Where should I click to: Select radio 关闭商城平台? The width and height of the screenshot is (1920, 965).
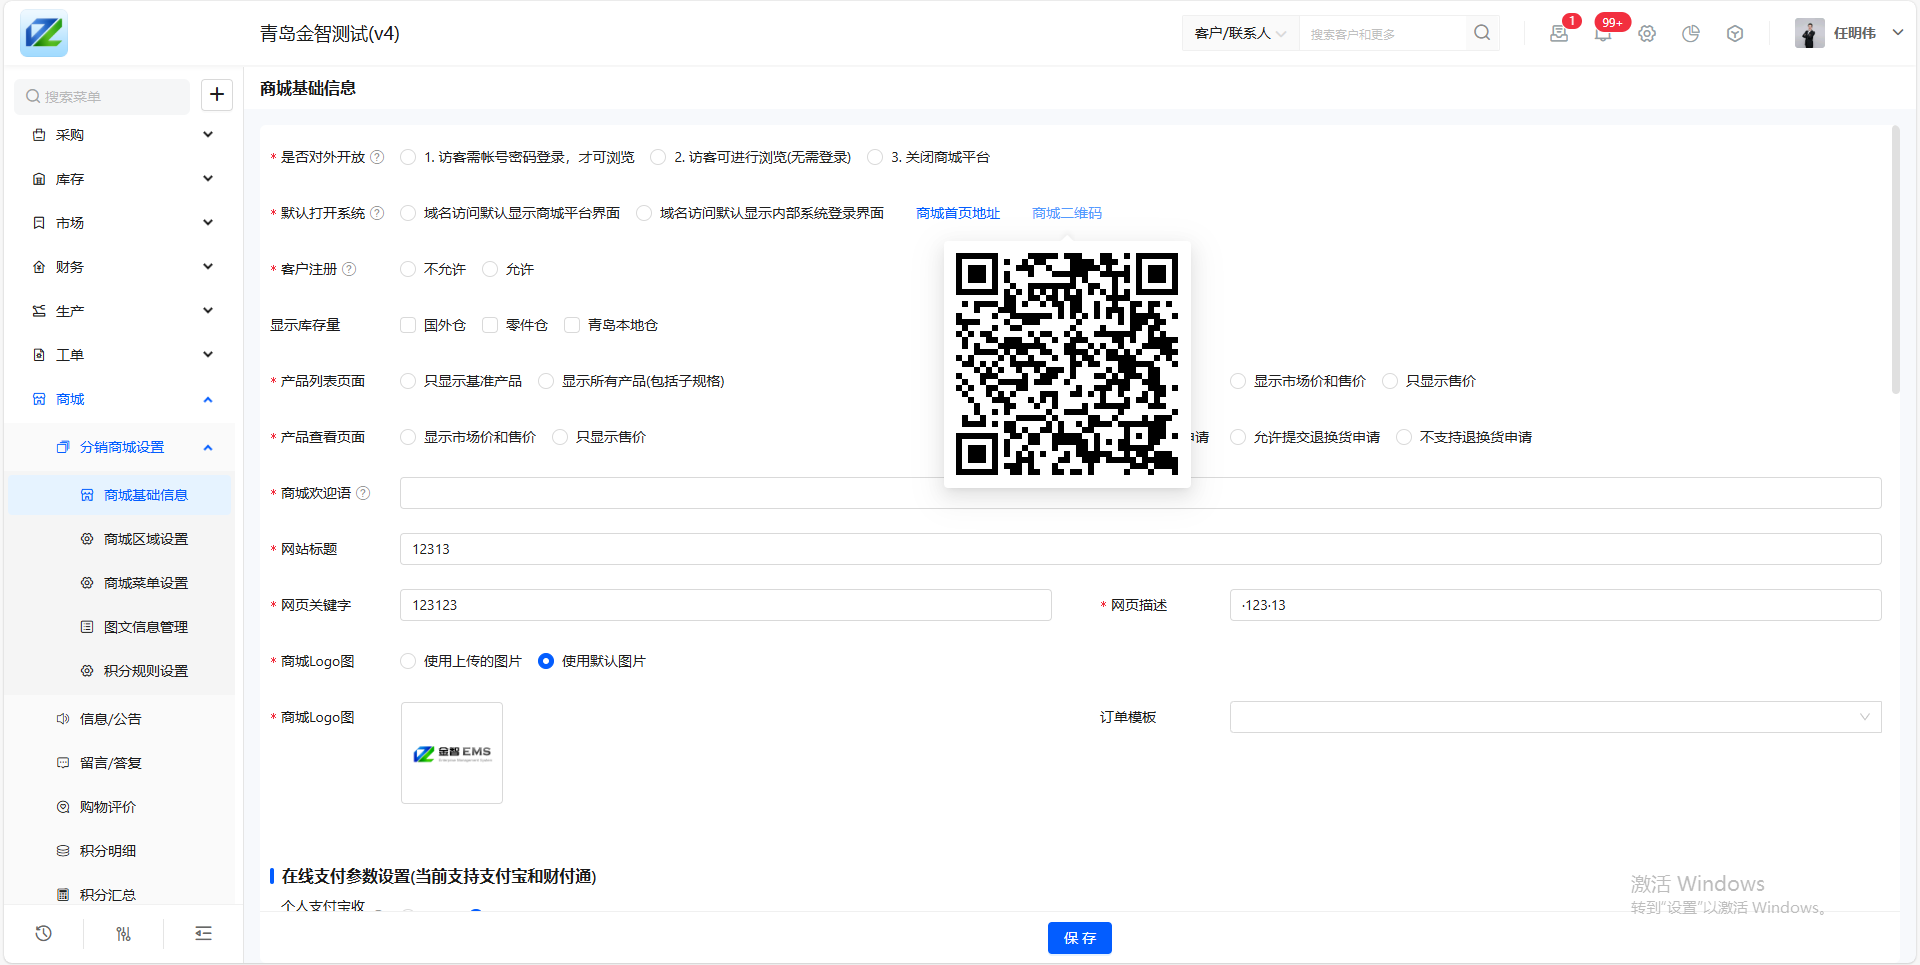(x=875, y=157)
